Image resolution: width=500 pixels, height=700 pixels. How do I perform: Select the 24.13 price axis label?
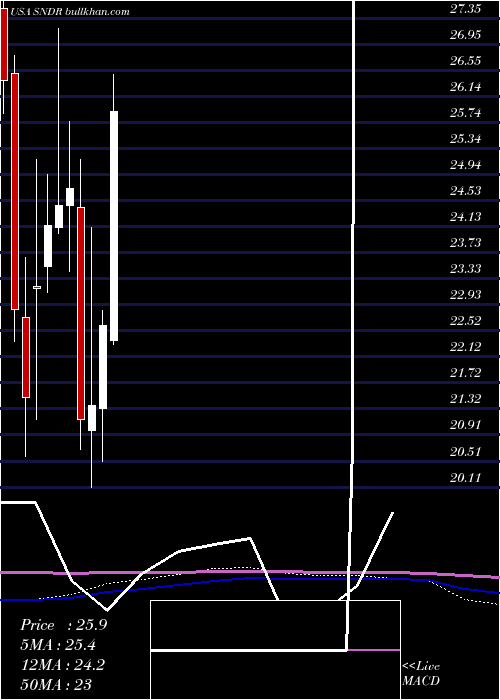pos(465,217)
